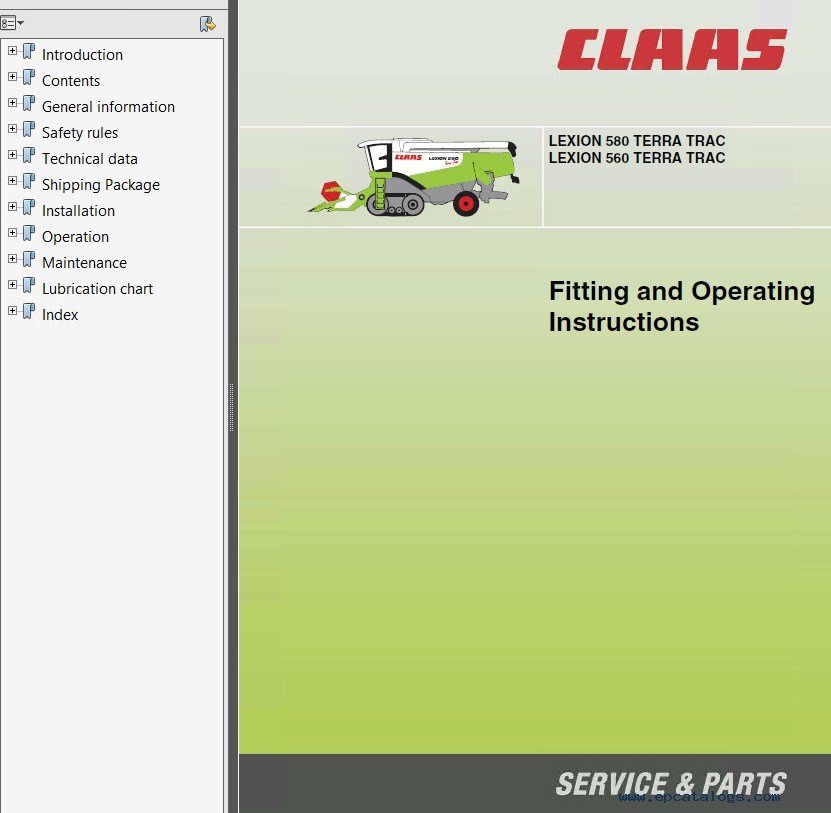Jump to the Index
The image size is (831, 813).
coord(60,314)
